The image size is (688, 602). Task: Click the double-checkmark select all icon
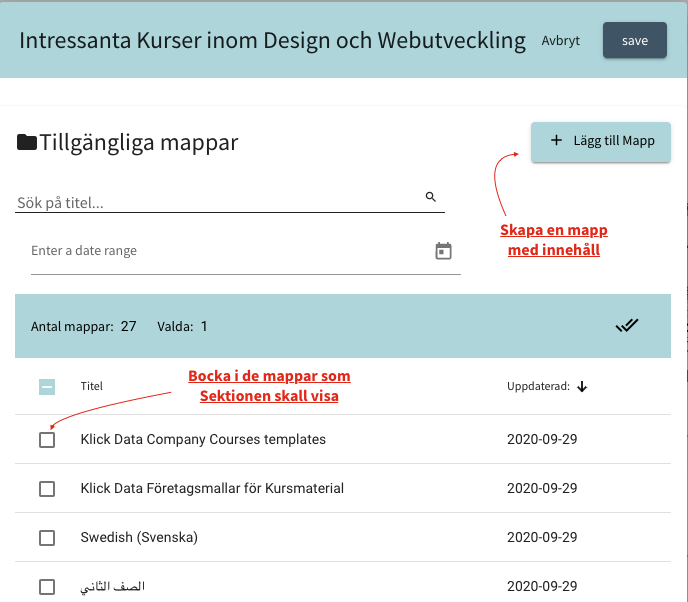pyautogui.click(x=627, y=325)
